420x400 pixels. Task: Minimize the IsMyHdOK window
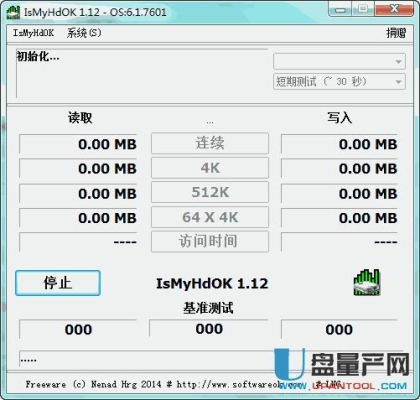(340, 9)
